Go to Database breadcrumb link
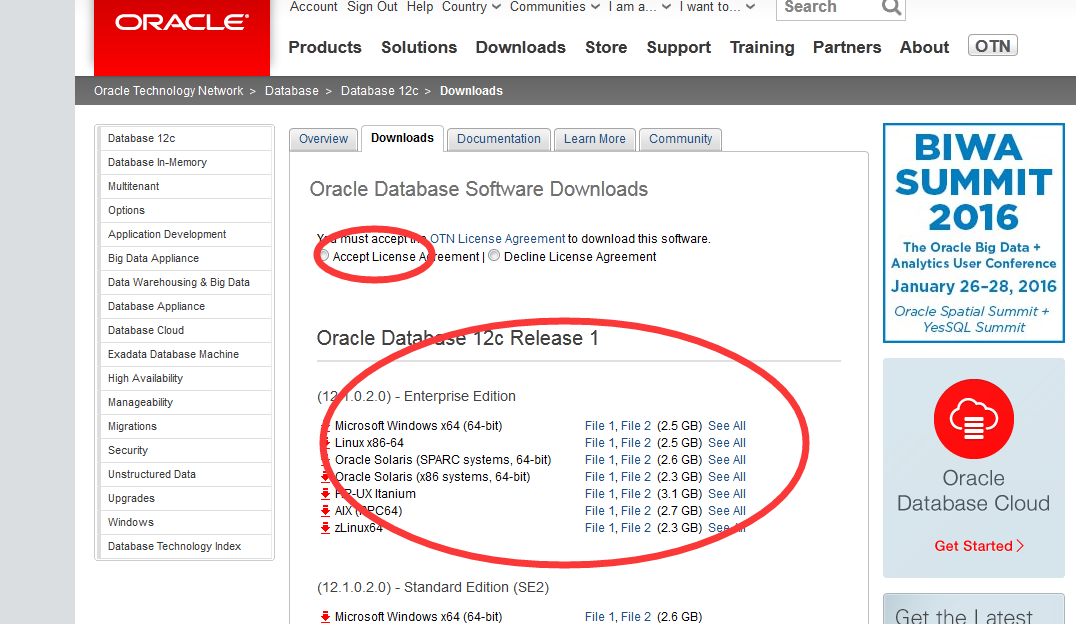This screenshot has height=624, width=1076. pos(292,91)
